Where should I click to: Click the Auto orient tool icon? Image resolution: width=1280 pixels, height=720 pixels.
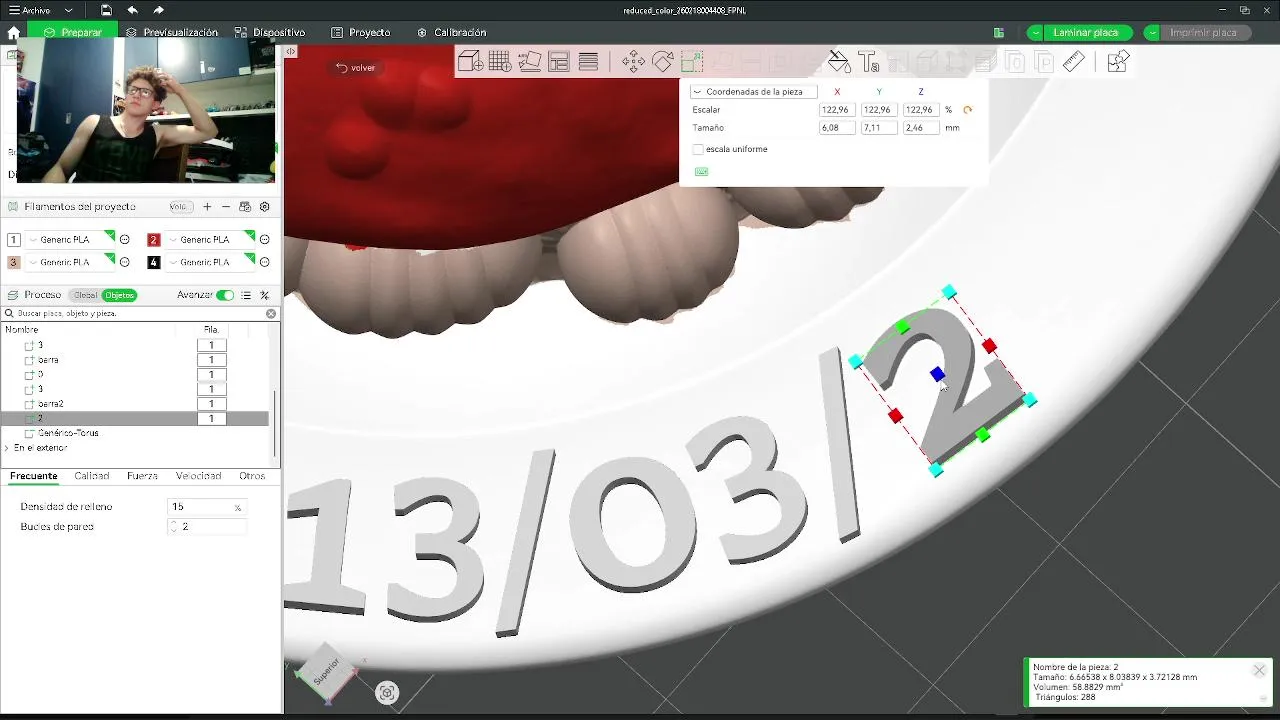coord(530,62)
